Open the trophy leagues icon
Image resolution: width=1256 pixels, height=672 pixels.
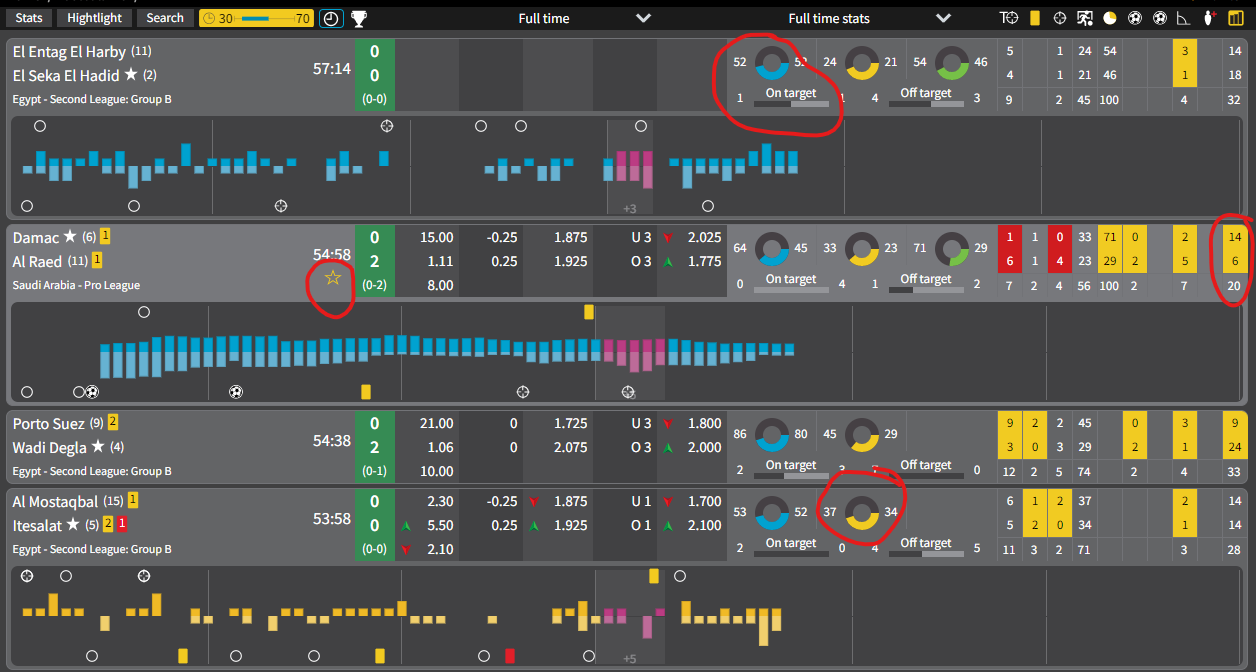[358, 18]
